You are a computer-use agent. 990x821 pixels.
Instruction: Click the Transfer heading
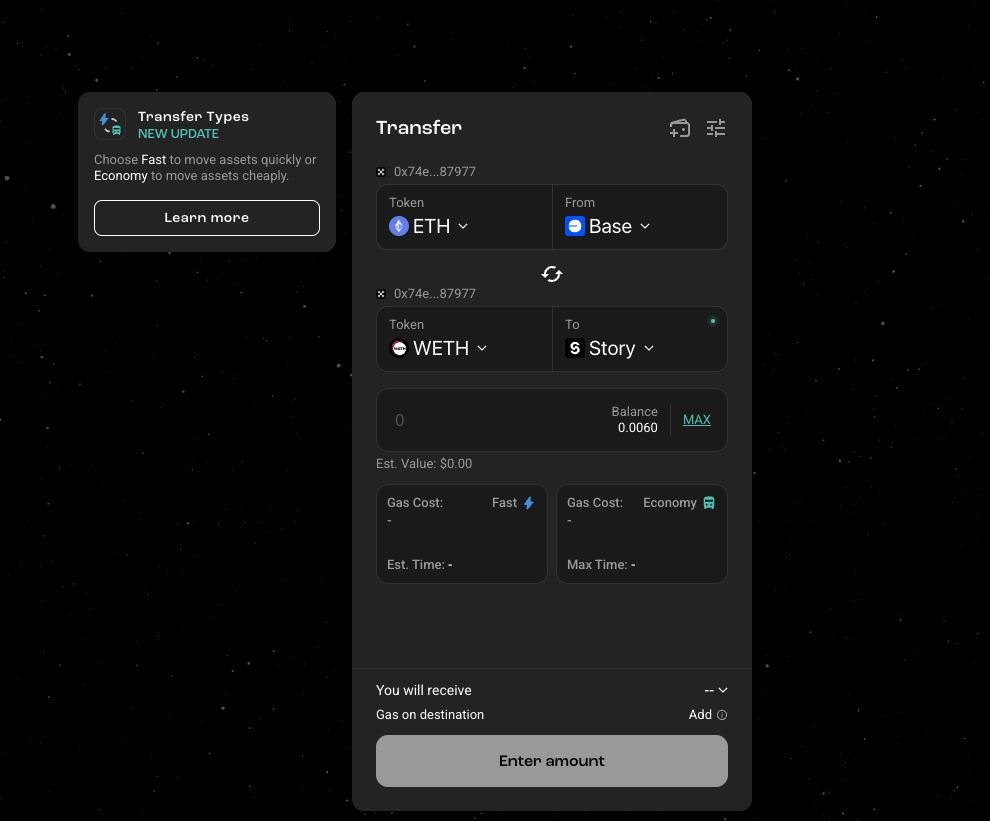tap(419, 128)
